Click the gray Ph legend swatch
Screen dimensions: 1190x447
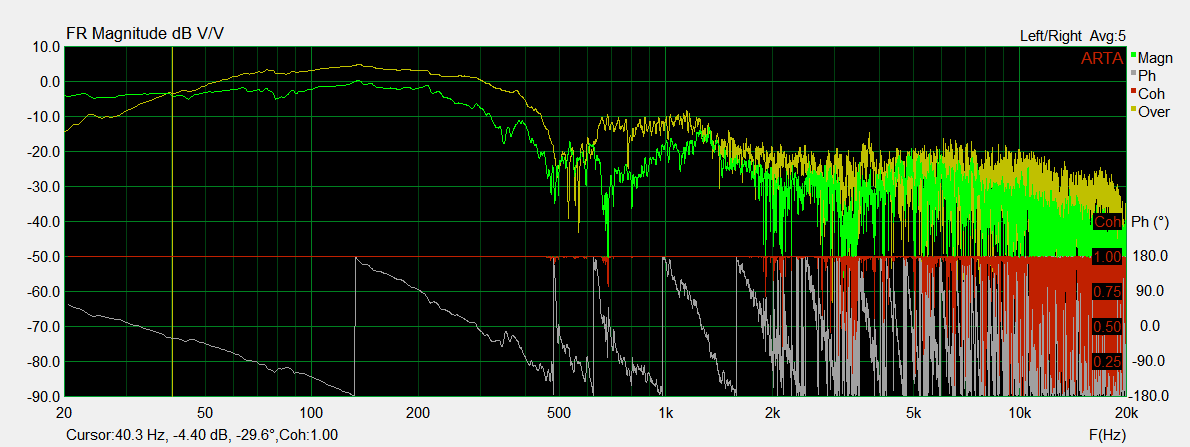pos(1134,74)
